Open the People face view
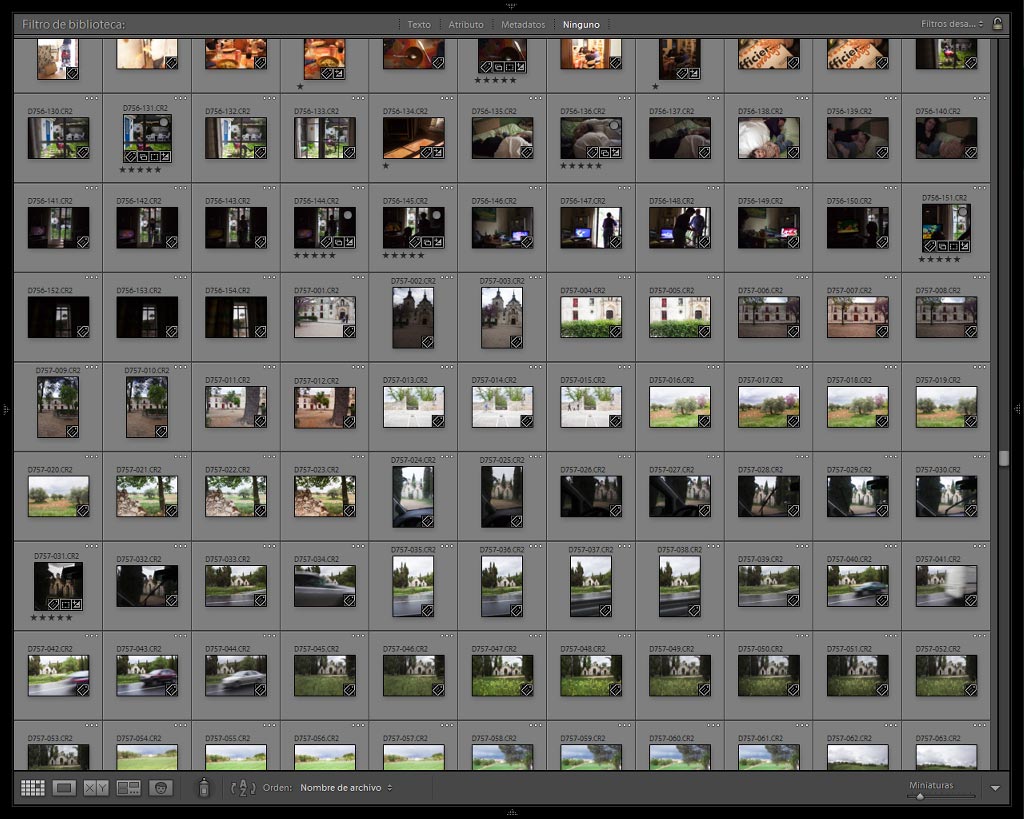 tap(160, 788)
